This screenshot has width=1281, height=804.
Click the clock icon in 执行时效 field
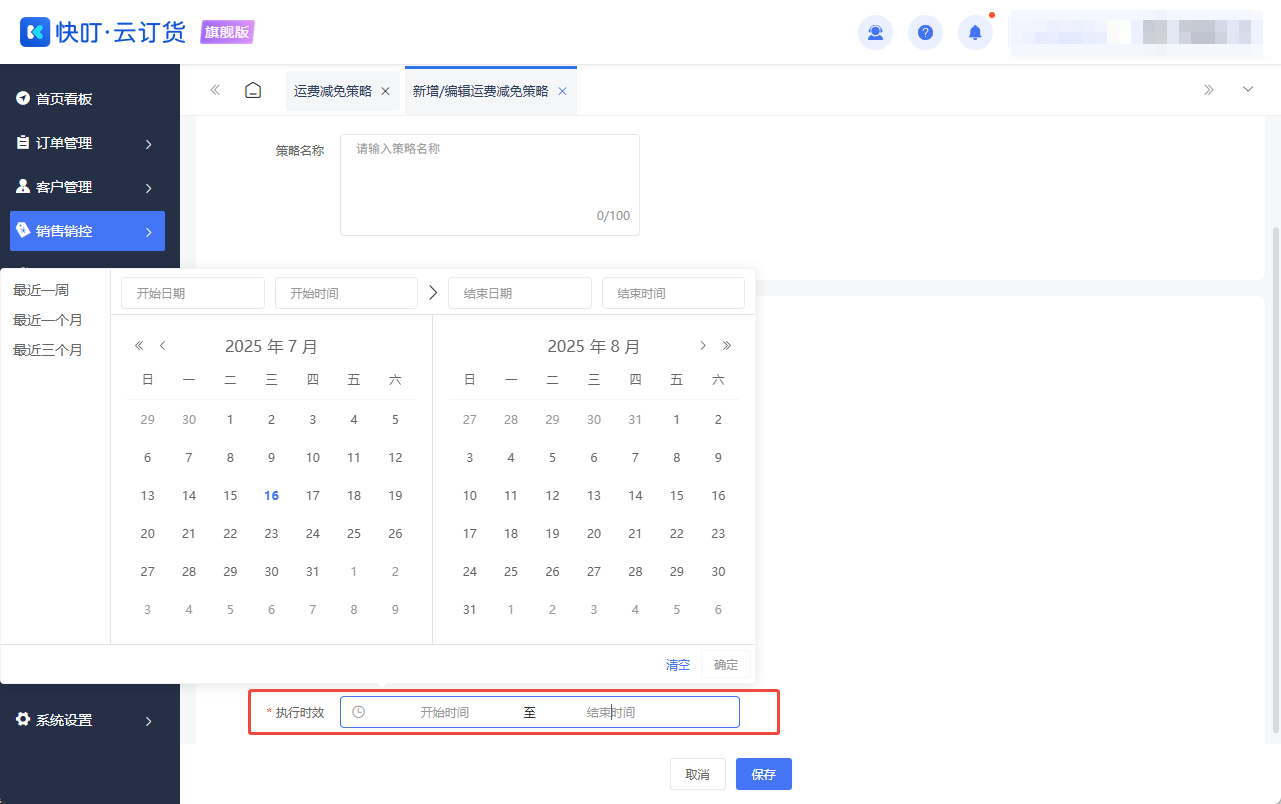(359, 712)
